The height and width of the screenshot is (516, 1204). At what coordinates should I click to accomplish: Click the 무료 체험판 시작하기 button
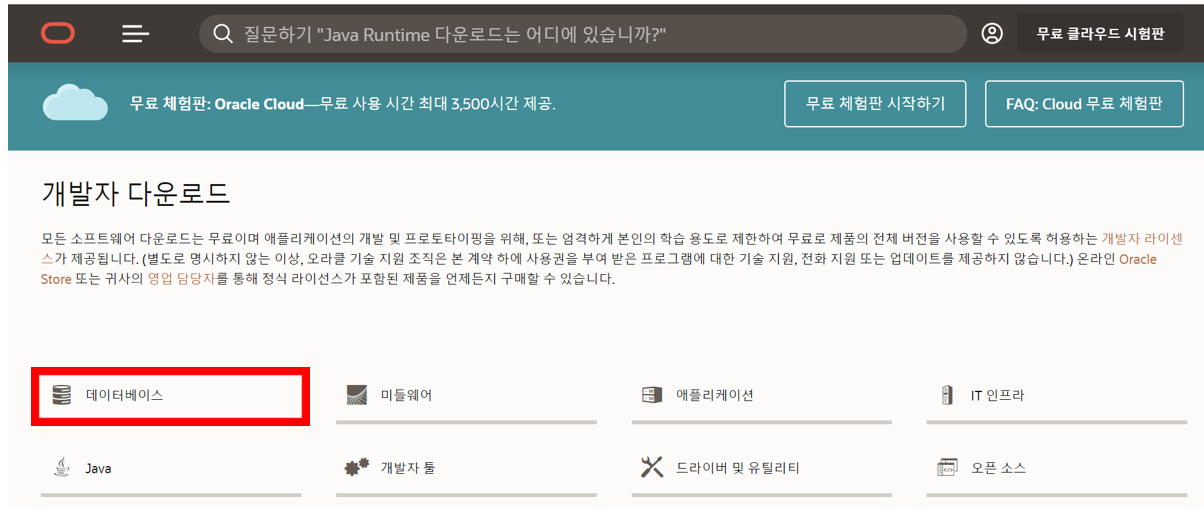(875, 104)
